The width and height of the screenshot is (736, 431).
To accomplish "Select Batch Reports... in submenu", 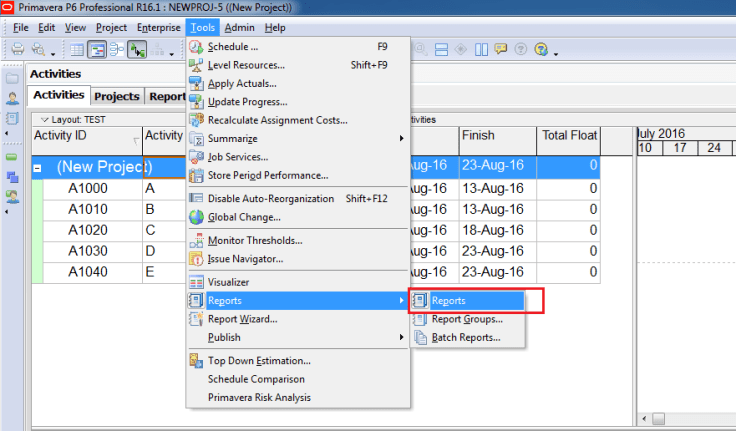I will point(468,337).
